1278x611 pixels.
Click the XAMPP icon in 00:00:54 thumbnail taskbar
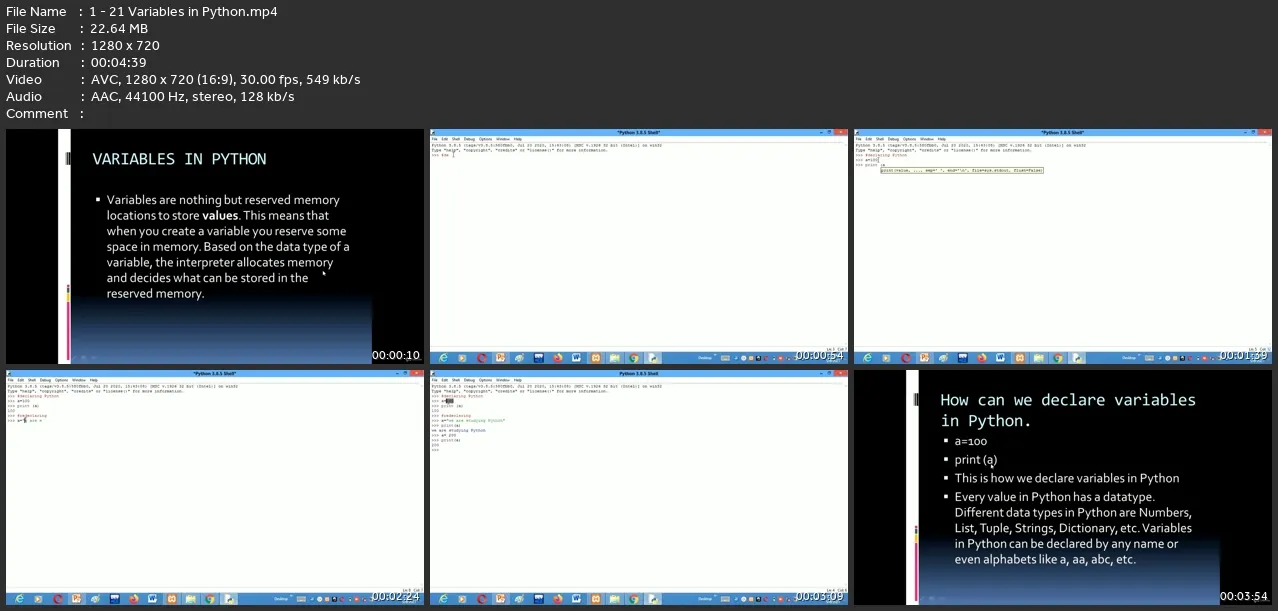click(x=596, y=358)
